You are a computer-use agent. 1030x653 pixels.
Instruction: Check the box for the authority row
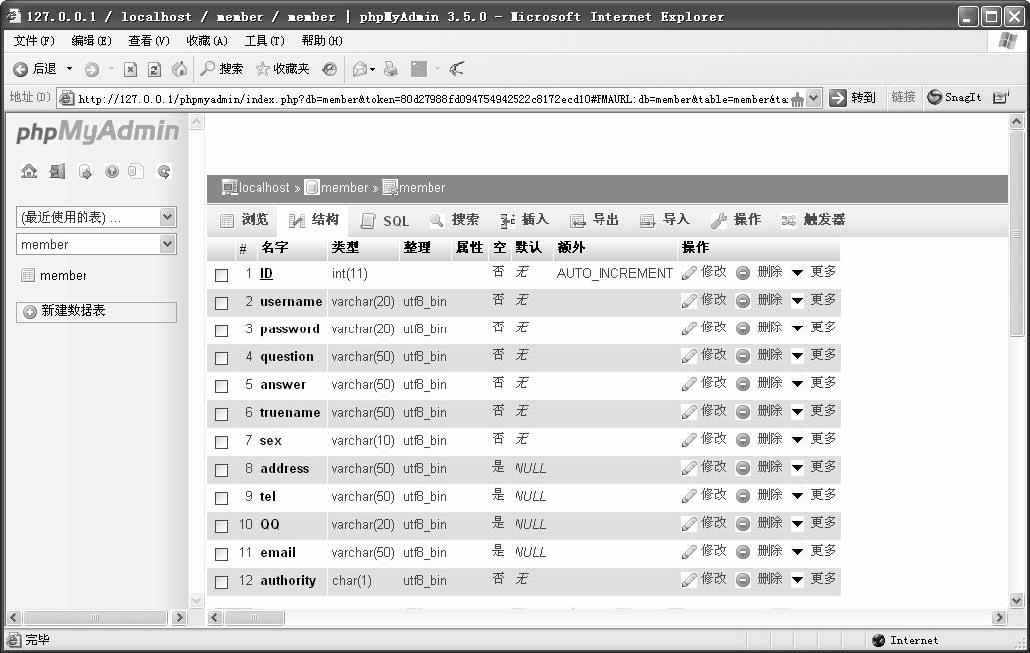221,582
